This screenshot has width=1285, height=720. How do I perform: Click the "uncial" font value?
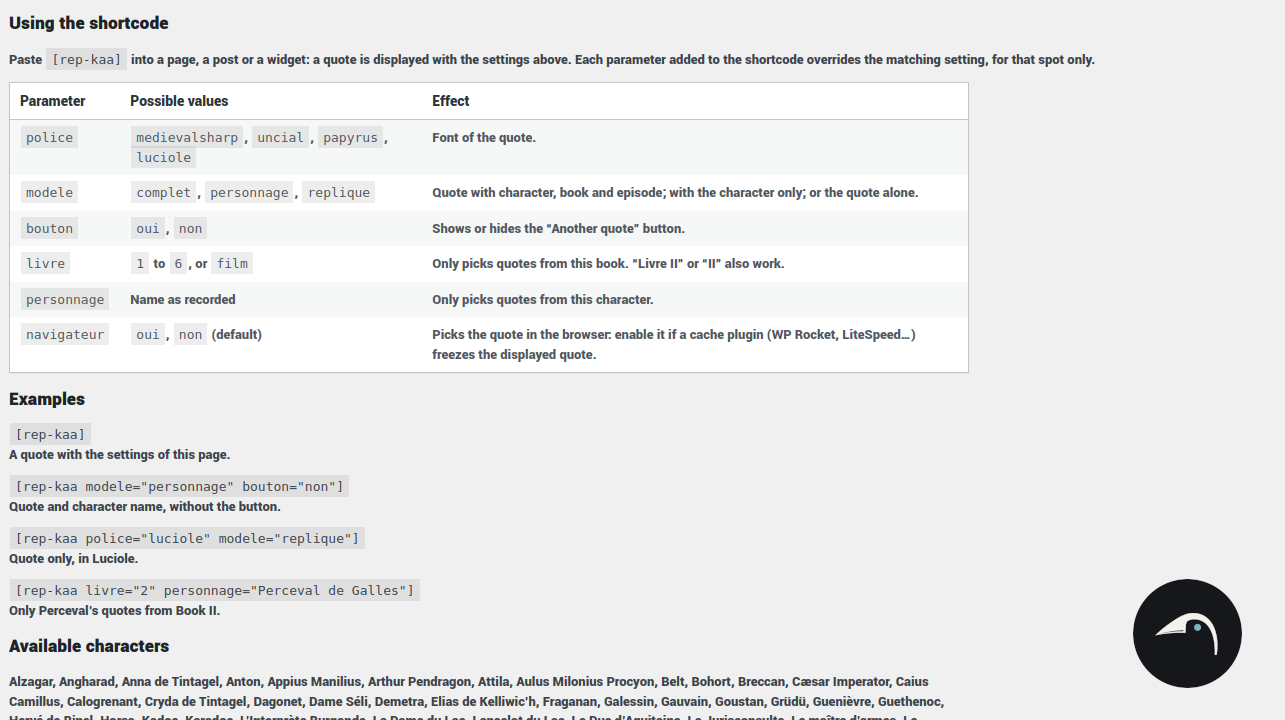(x=280, y=138)
